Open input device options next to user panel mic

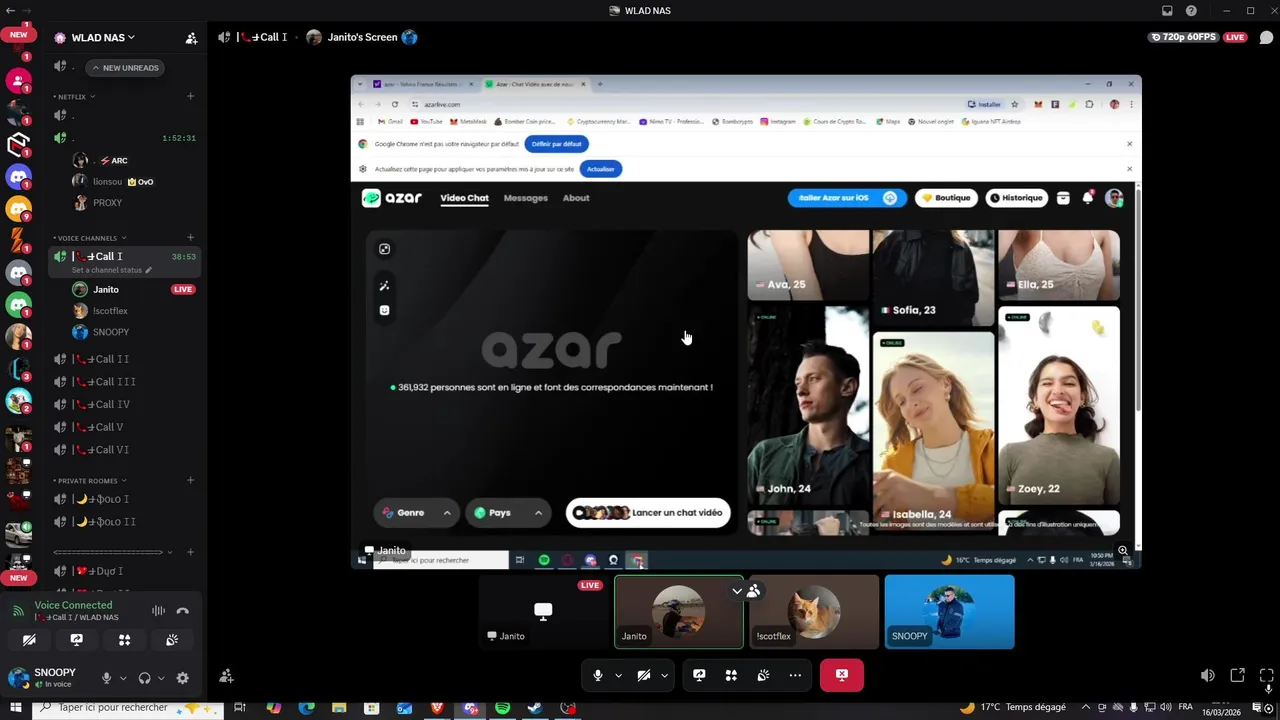click(x=123, y=678)
